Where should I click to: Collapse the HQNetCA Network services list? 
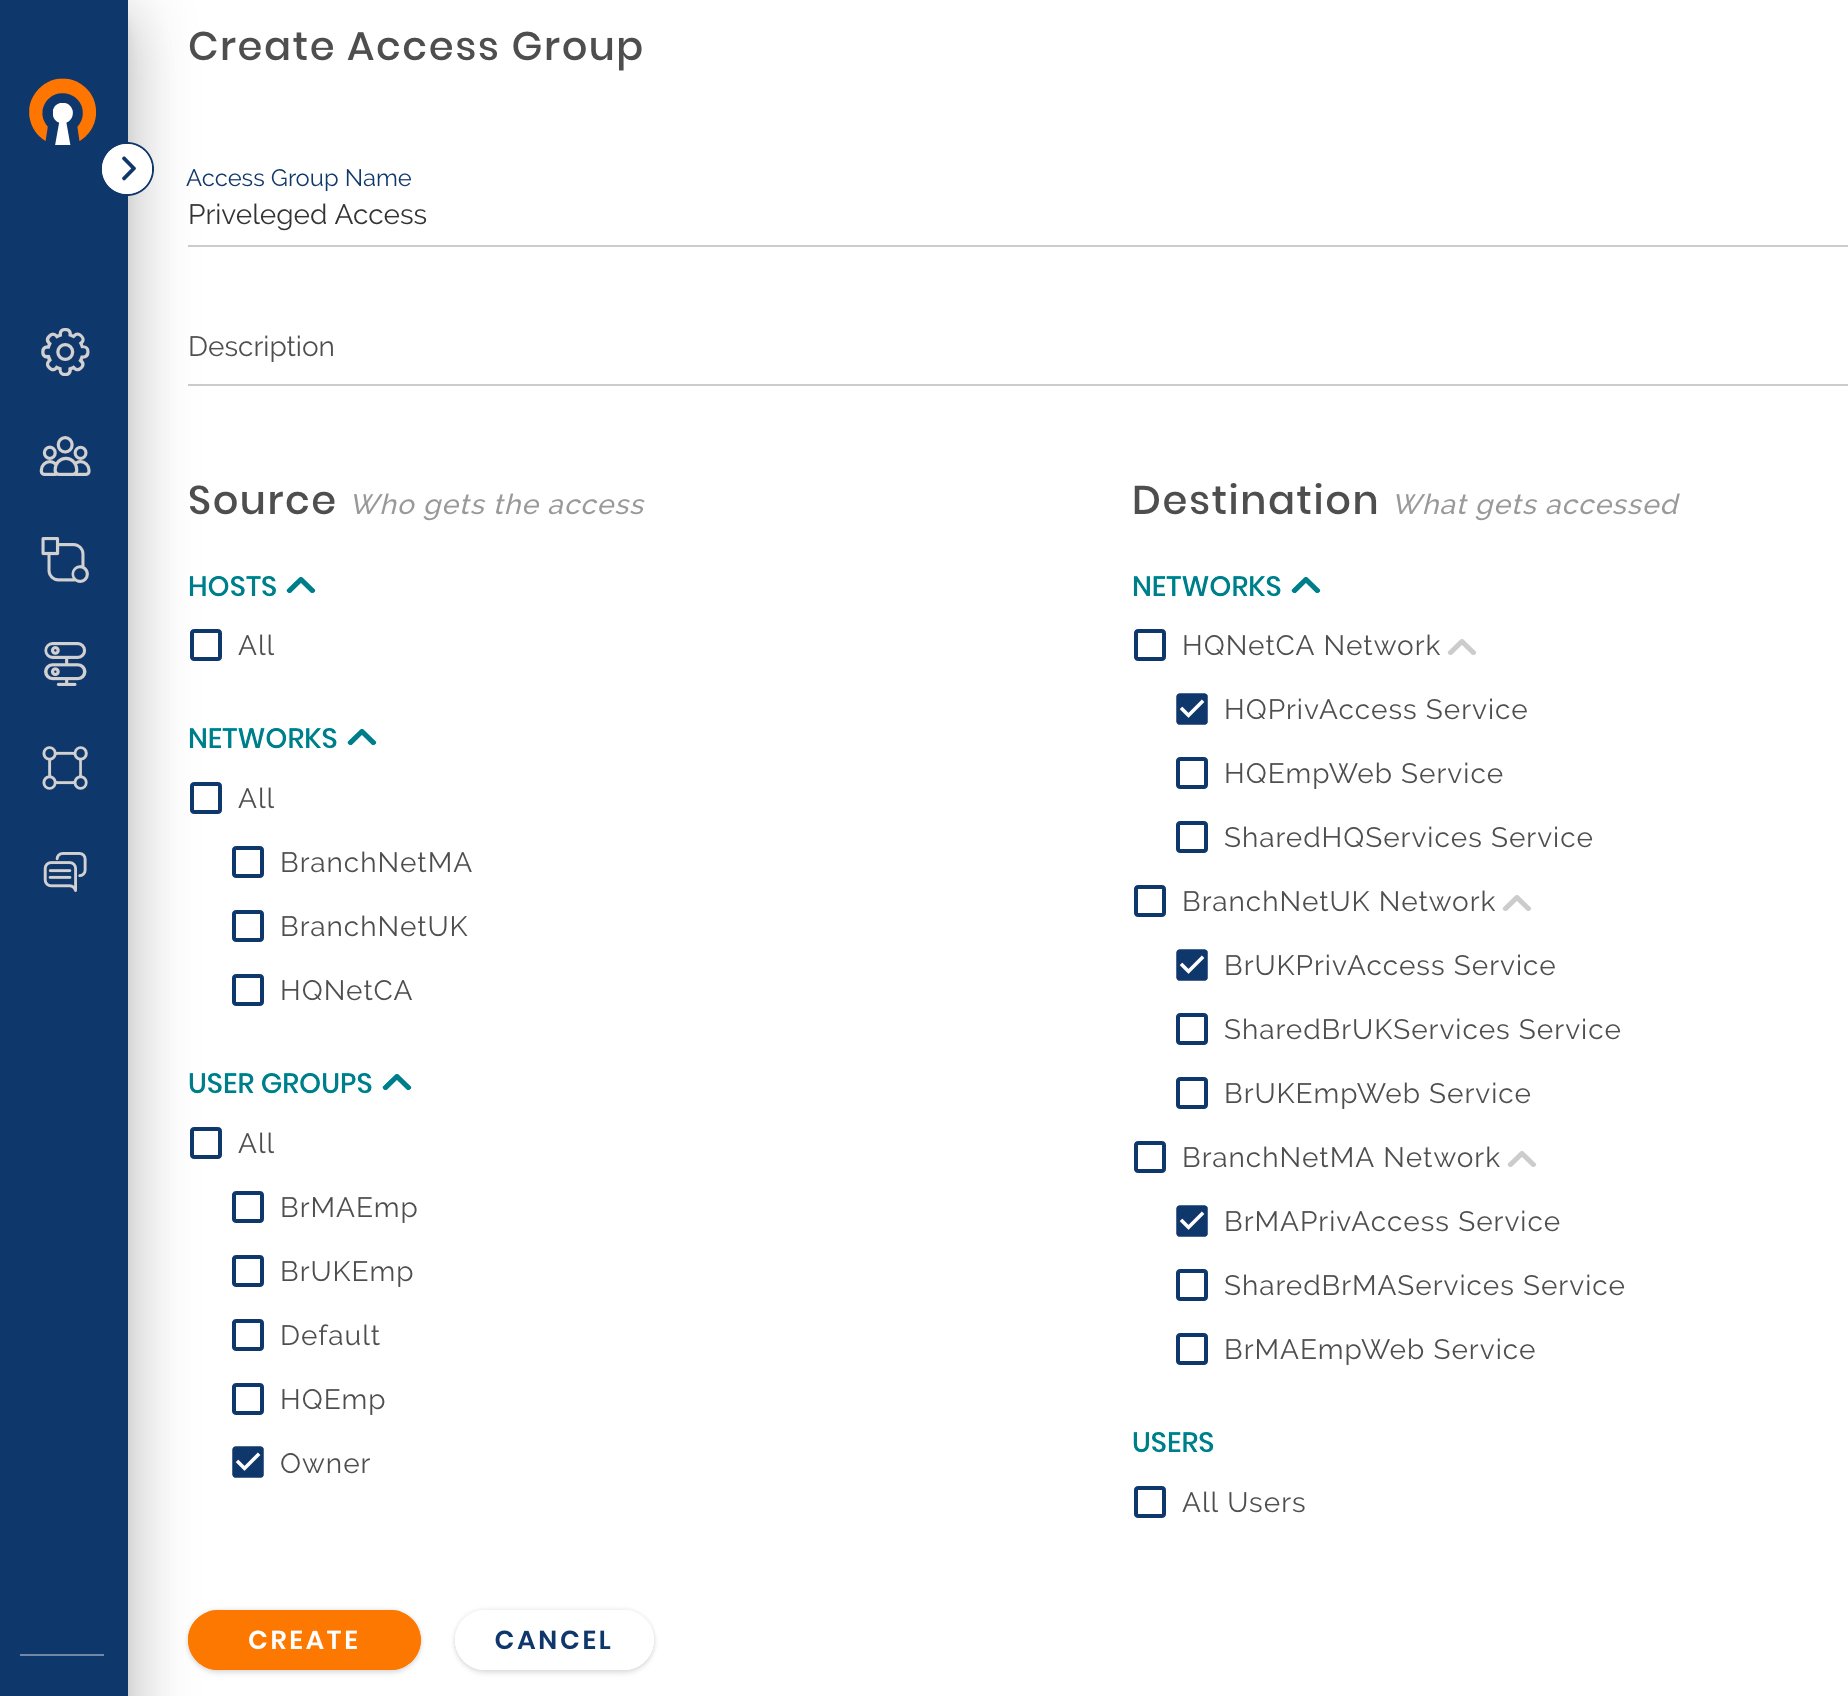click(x=1462, y=647)
